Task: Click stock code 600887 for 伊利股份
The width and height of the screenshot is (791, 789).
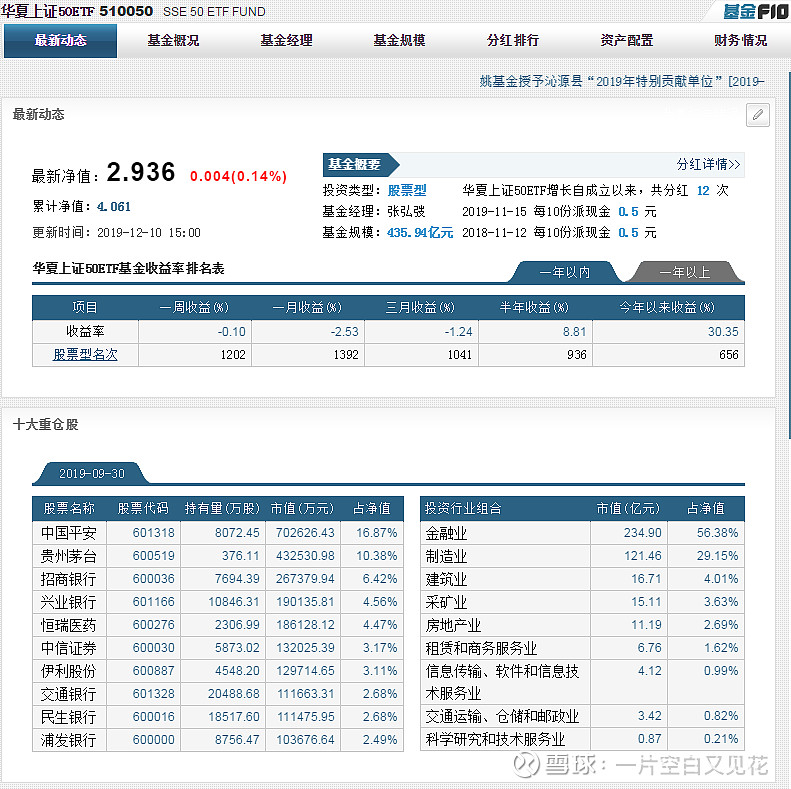Action: 153,670
